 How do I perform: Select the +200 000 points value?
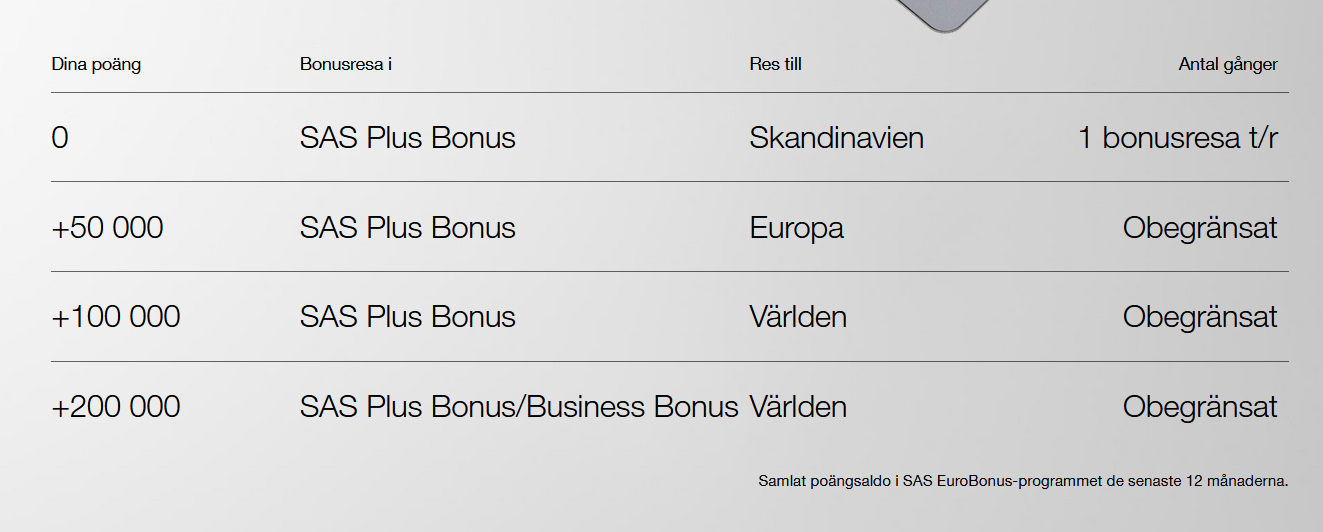[x=116, y=408]
